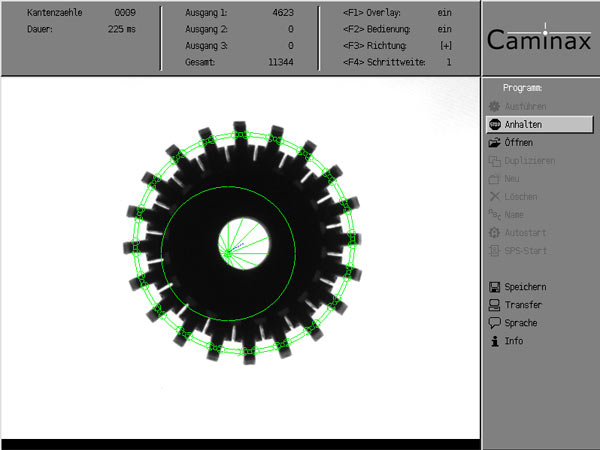
Task: Click the greyed Ausführen gear icon
Action: click(494, 106)
